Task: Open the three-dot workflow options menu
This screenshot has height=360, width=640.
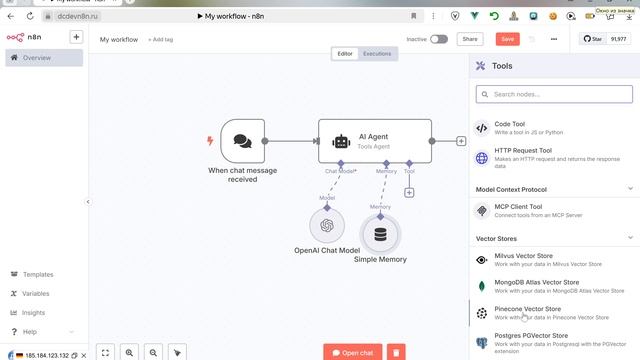Action: (554, 39)
